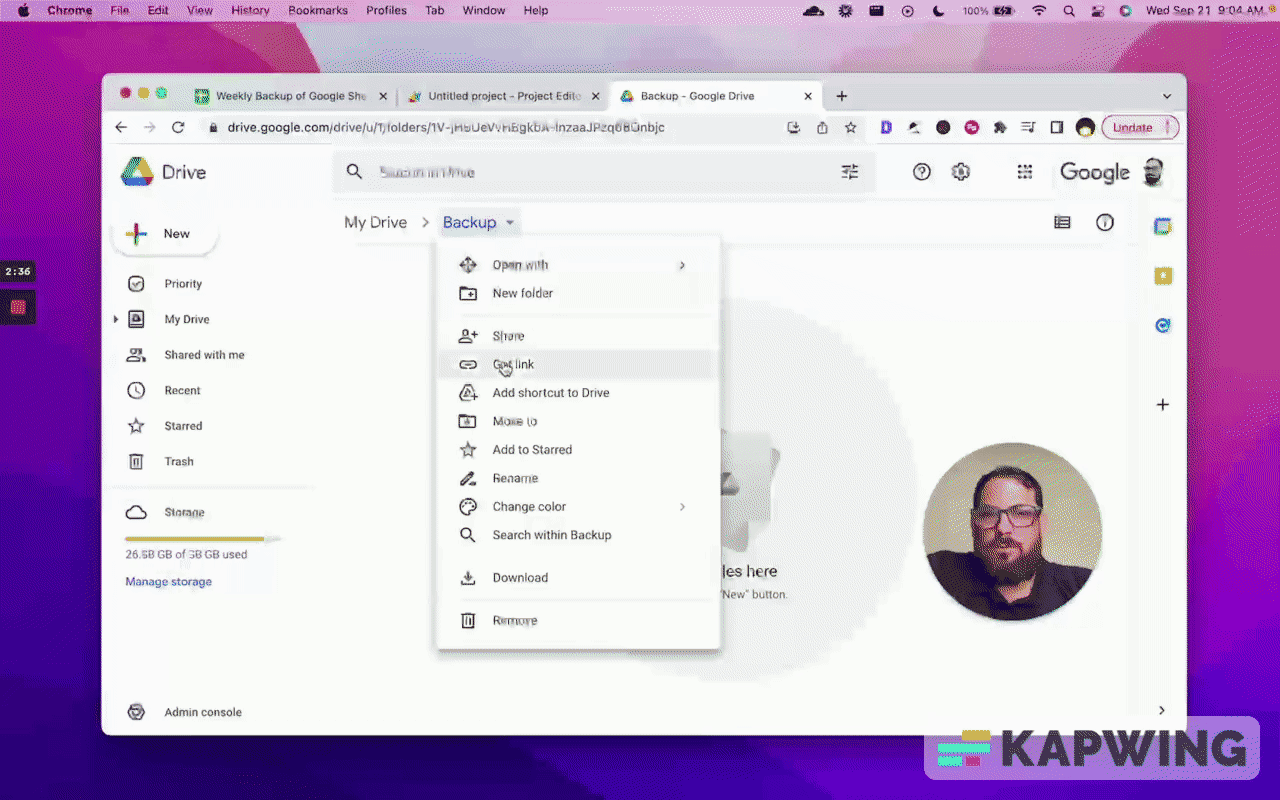Bookmark this page star icon
This screenshot has height=800, width=1280.
click(851, 127)
